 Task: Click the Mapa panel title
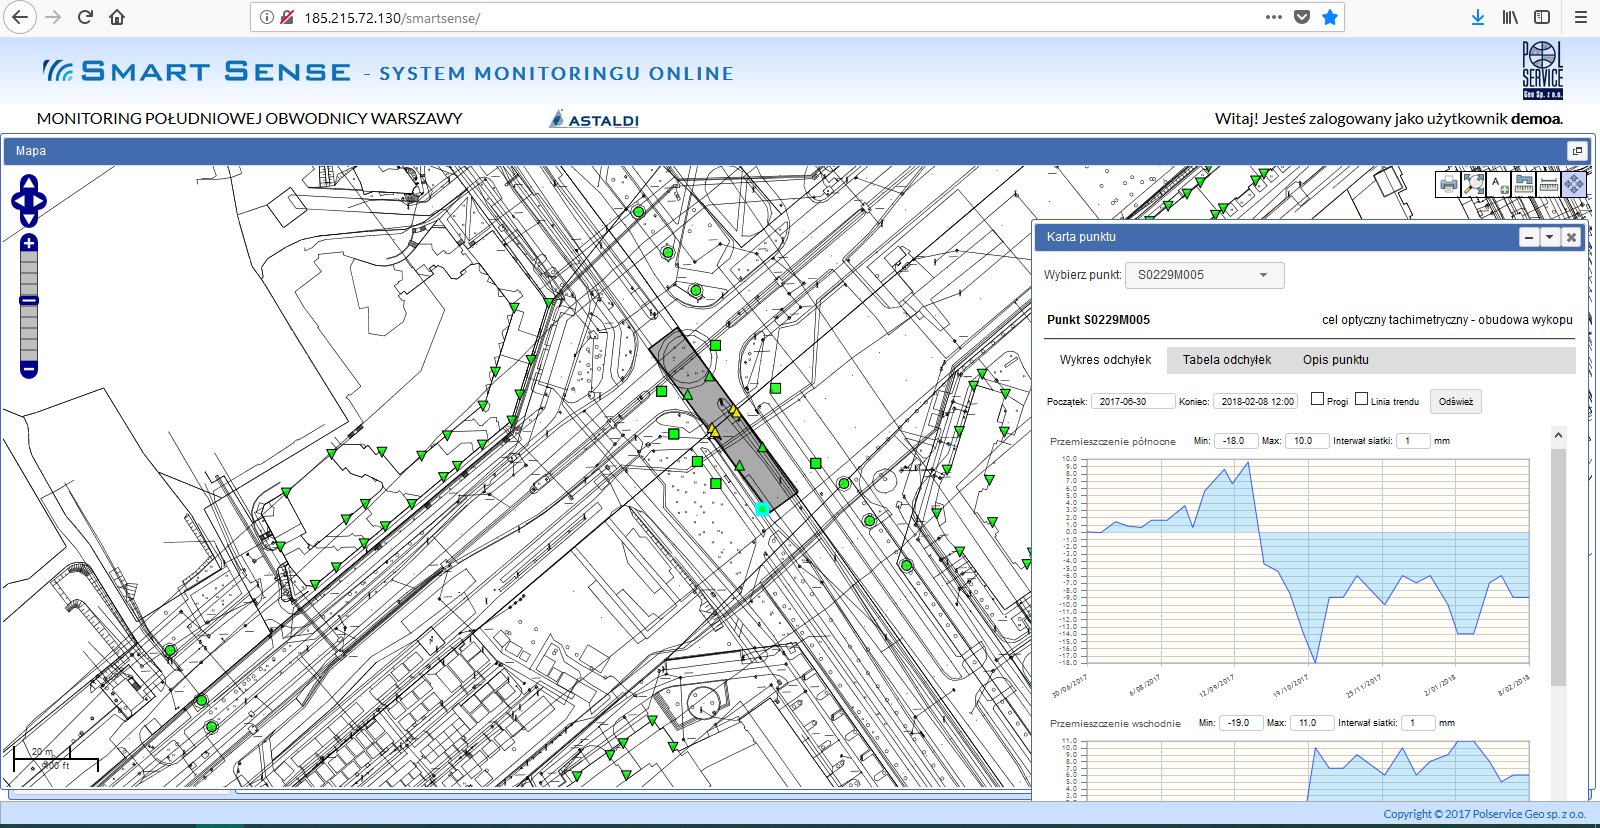pos(31,151)
